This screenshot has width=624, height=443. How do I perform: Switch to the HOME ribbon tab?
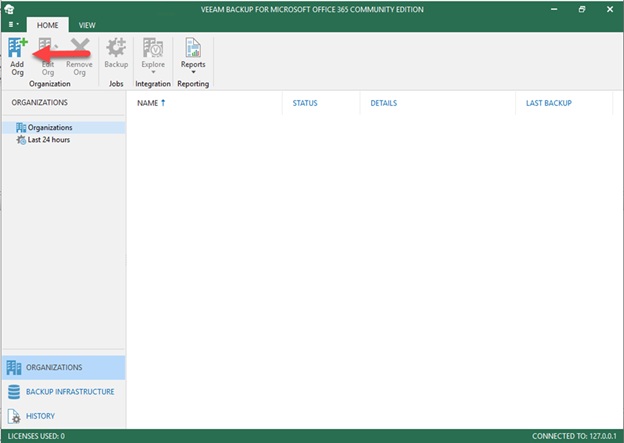pos(48,25)
